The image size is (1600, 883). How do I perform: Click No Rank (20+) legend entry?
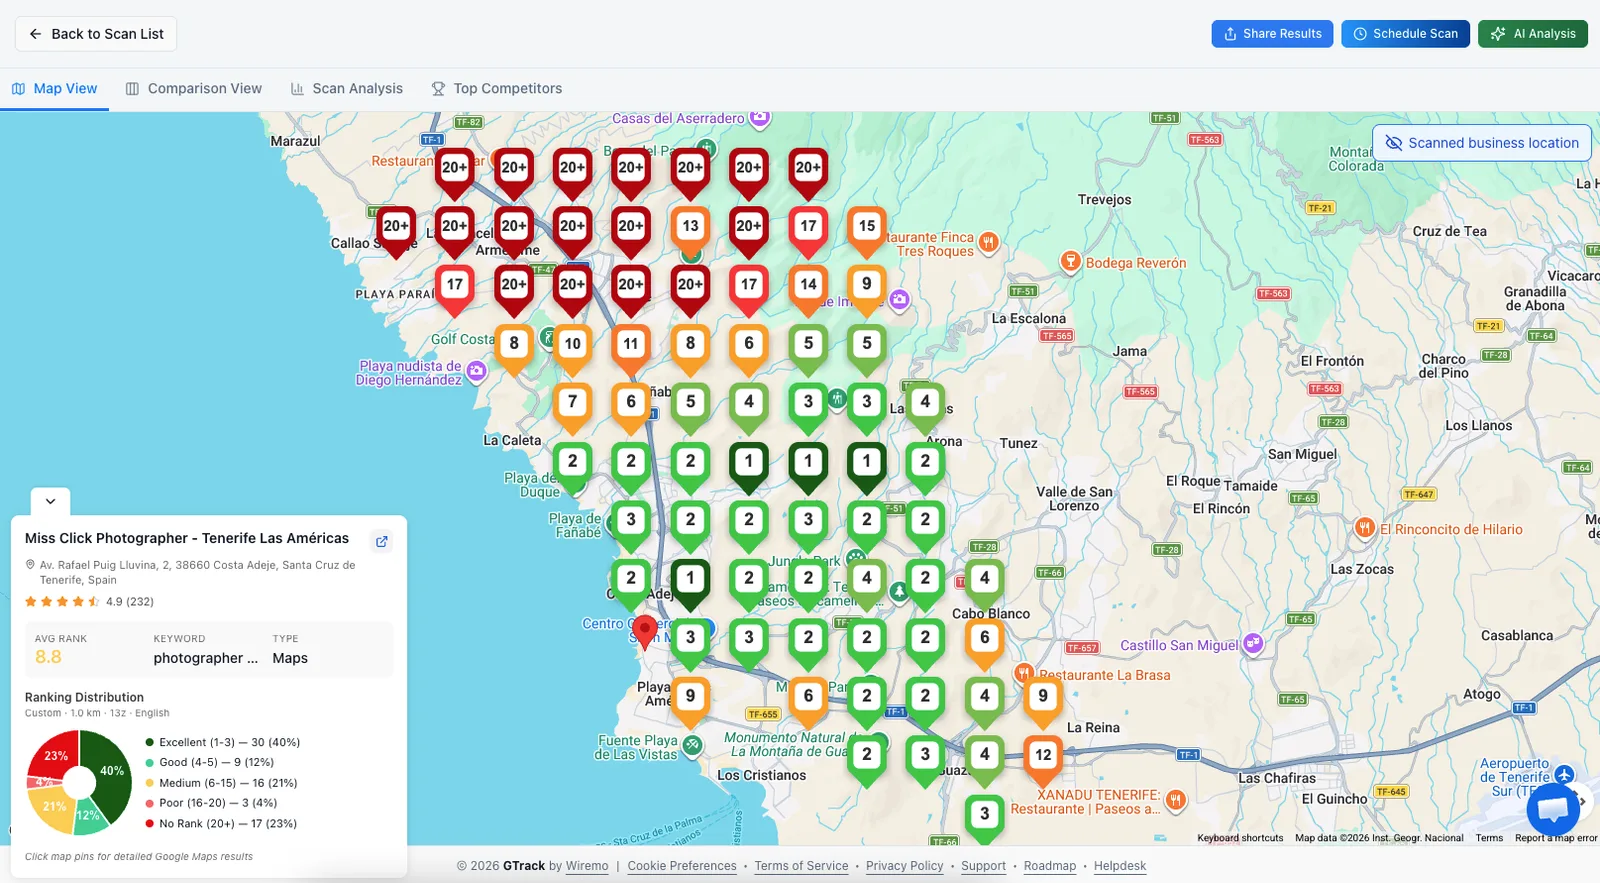221,824
